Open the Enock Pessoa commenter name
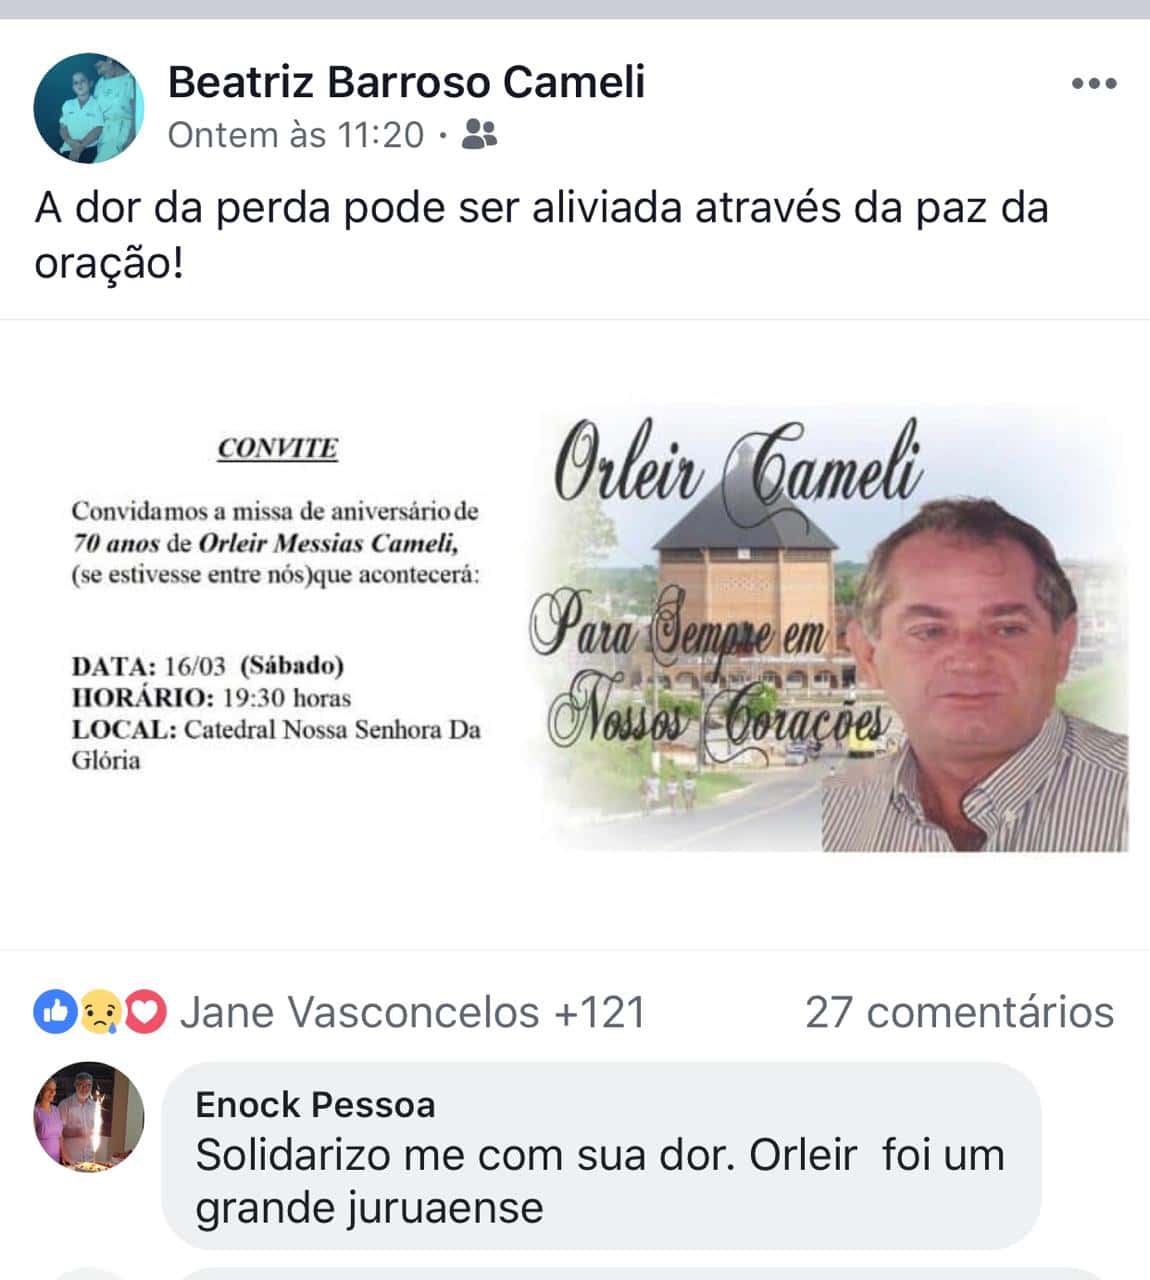The image size is (1150, 1280). click(x=315, y=1105)
